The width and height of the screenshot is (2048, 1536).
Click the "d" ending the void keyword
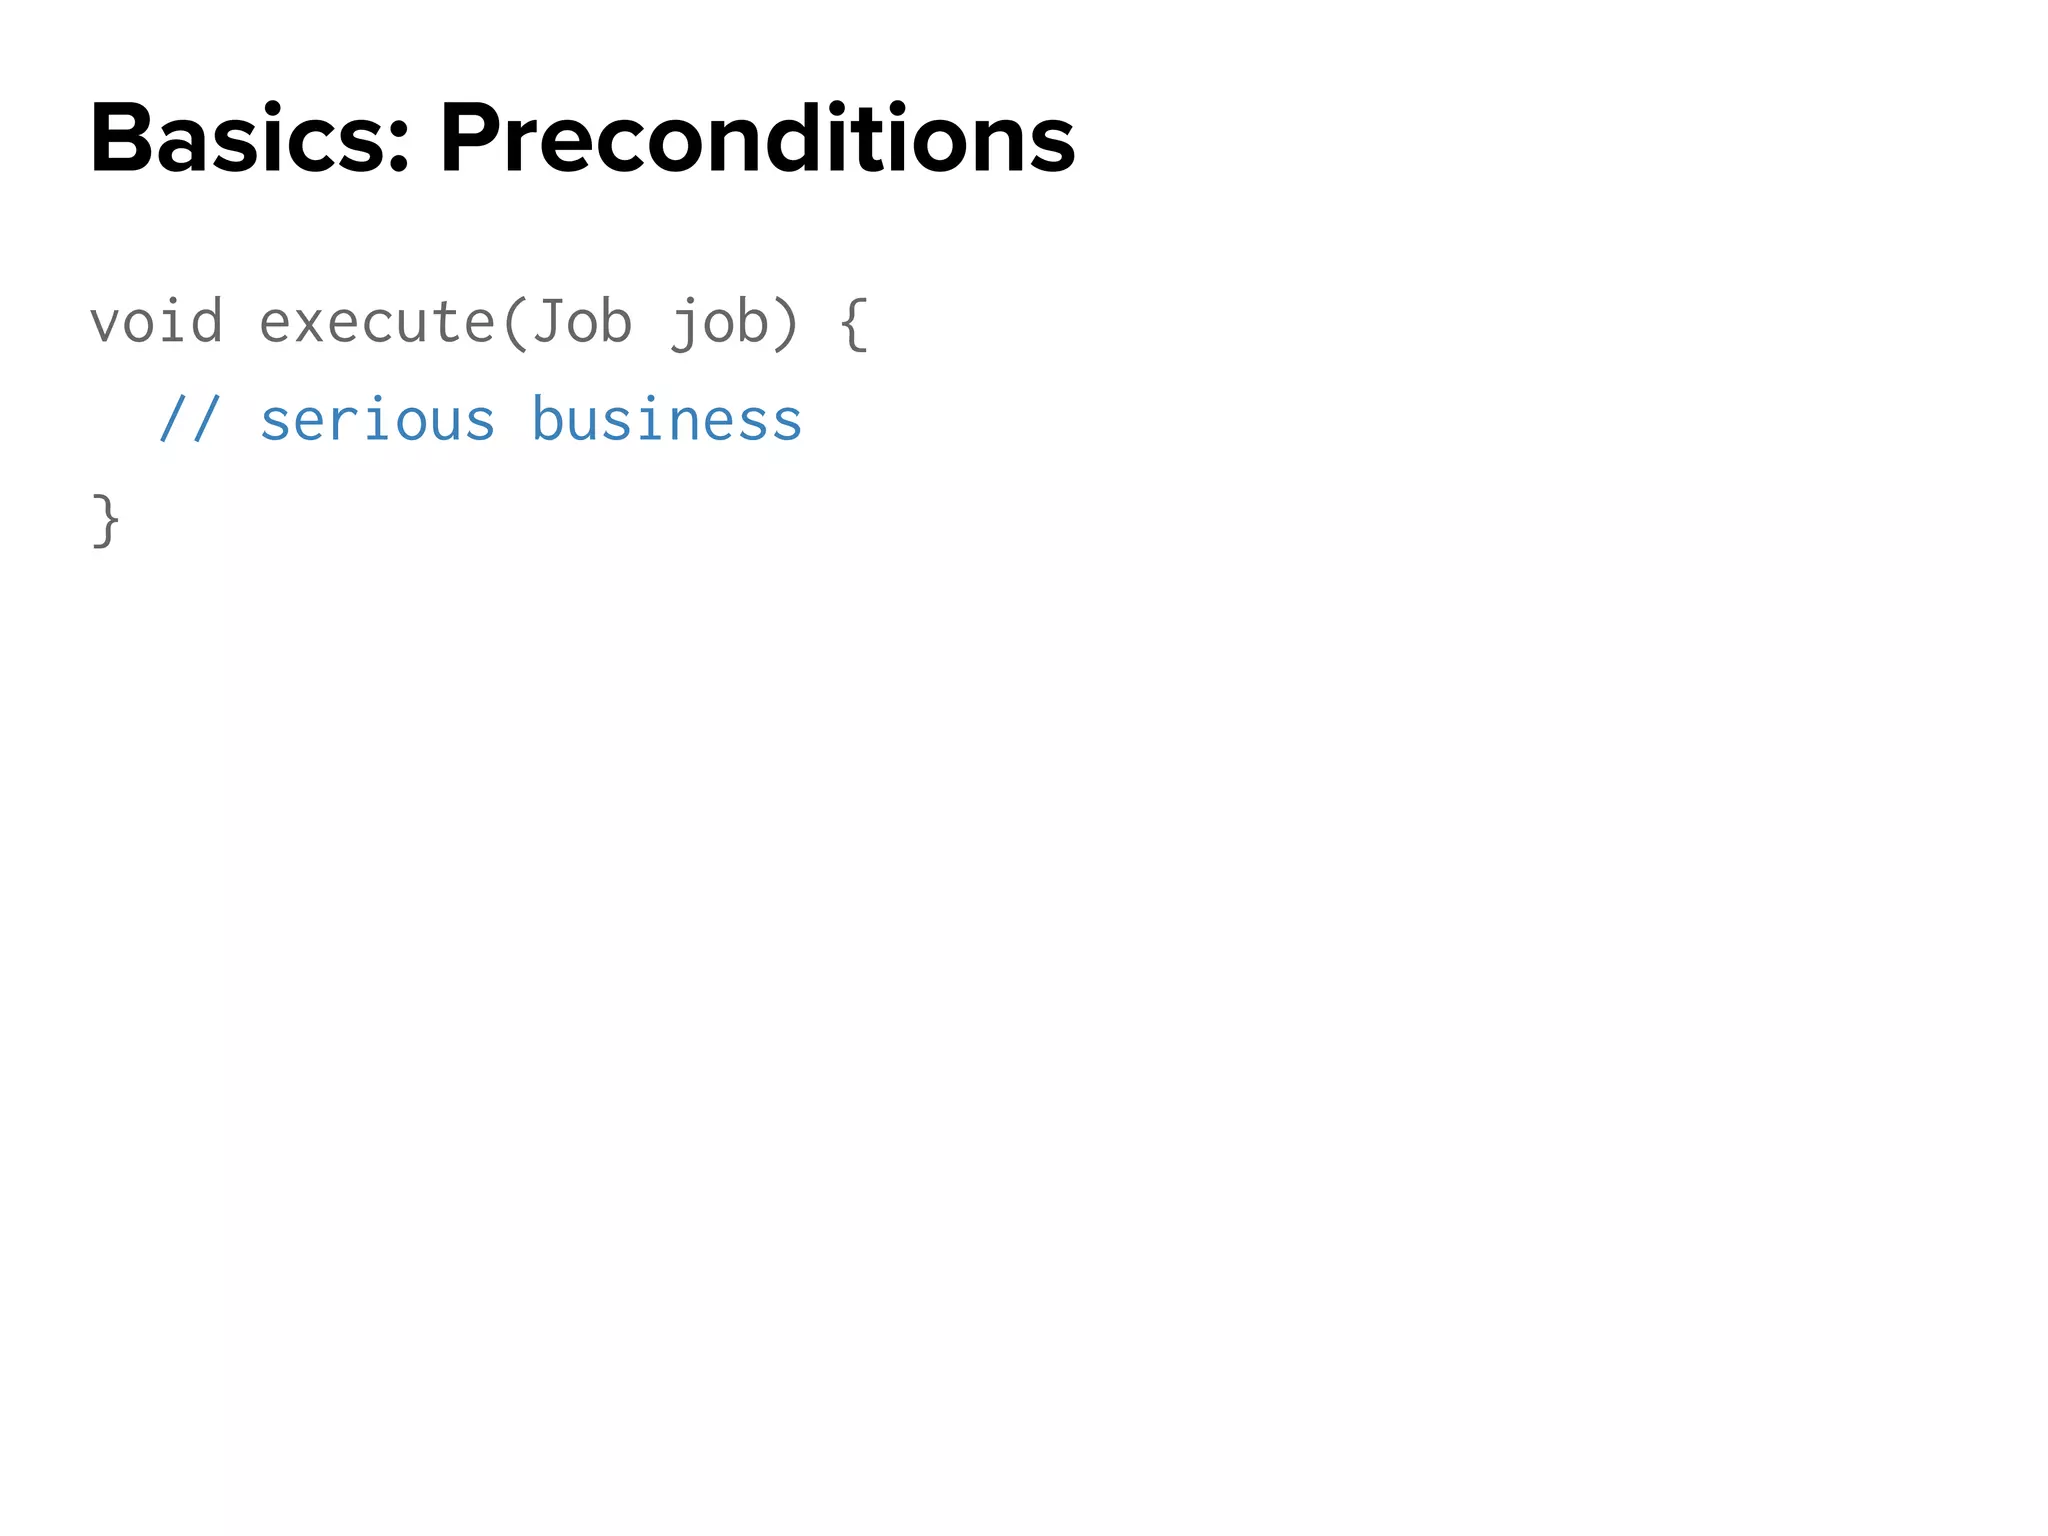tap(207, 323)
